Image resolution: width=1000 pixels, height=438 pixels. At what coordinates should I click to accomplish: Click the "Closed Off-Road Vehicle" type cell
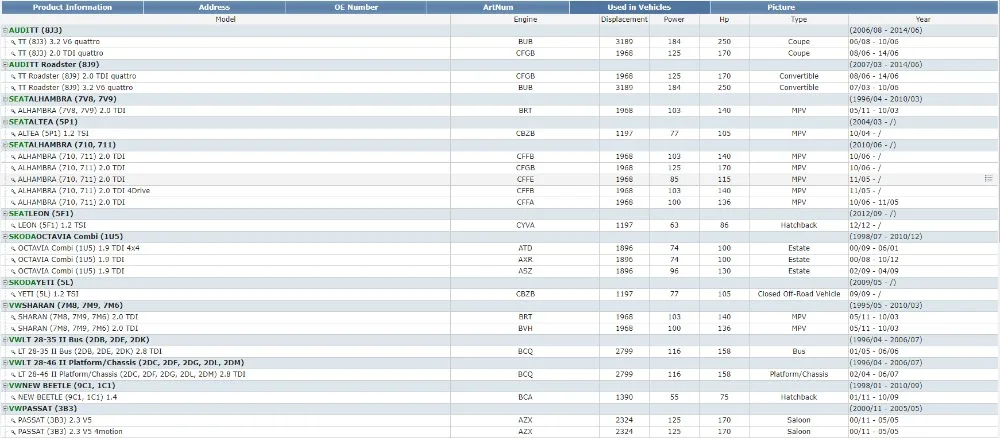pos(798,294)
